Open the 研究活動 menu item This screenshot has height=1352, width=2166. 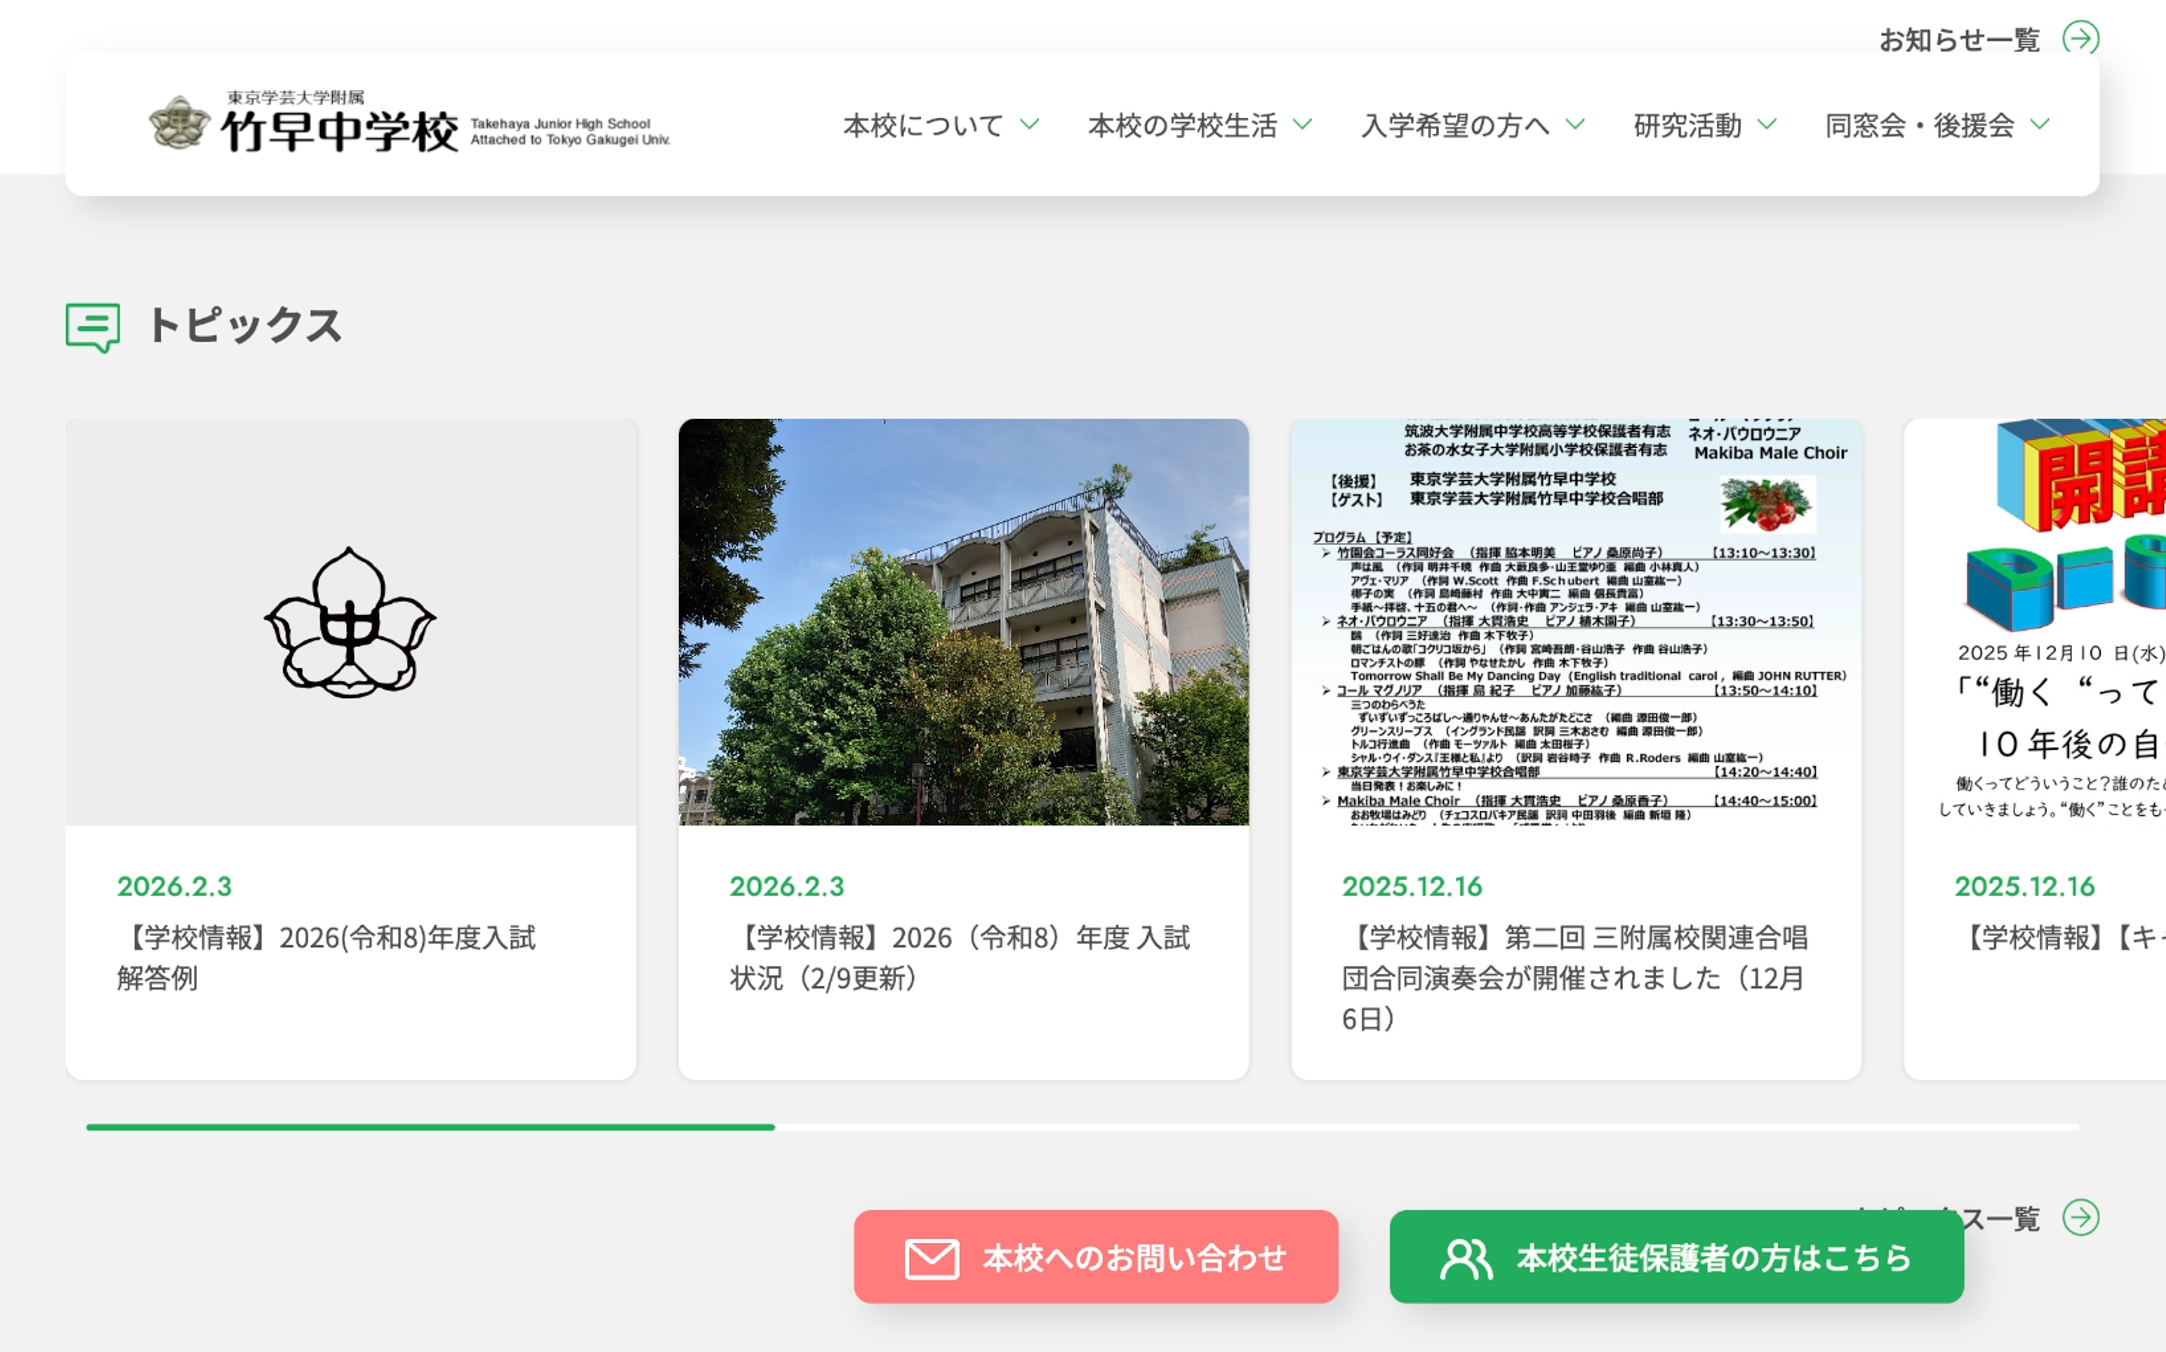pos(1687,125)
